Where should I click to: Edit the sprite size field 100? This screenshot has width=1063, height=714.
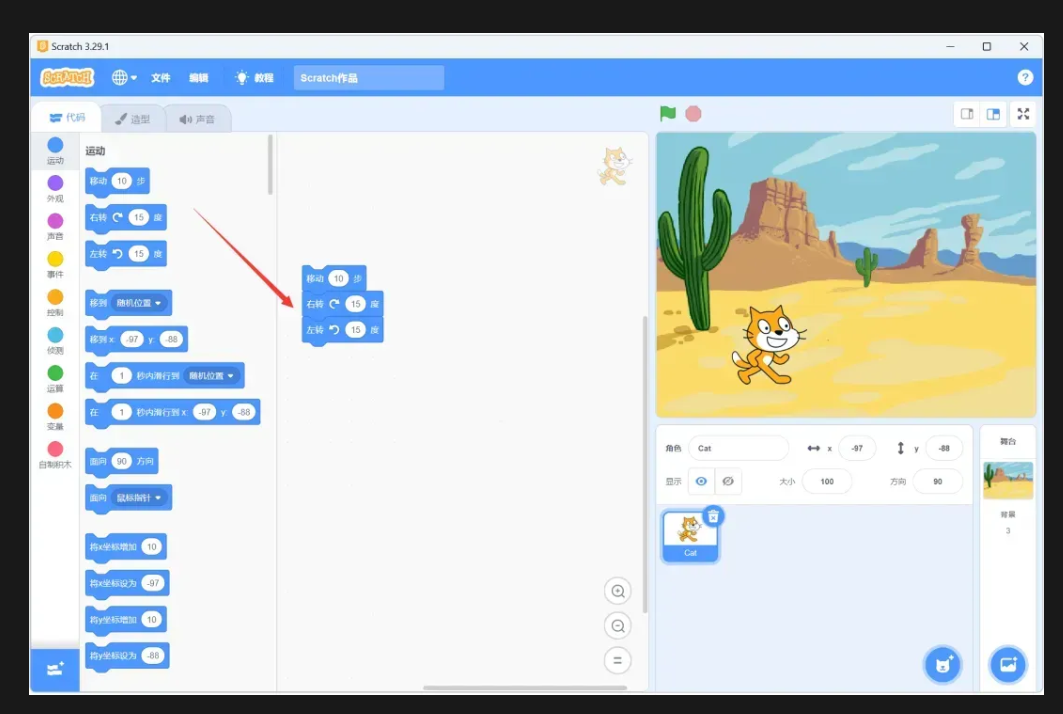(x=826, y=481)
